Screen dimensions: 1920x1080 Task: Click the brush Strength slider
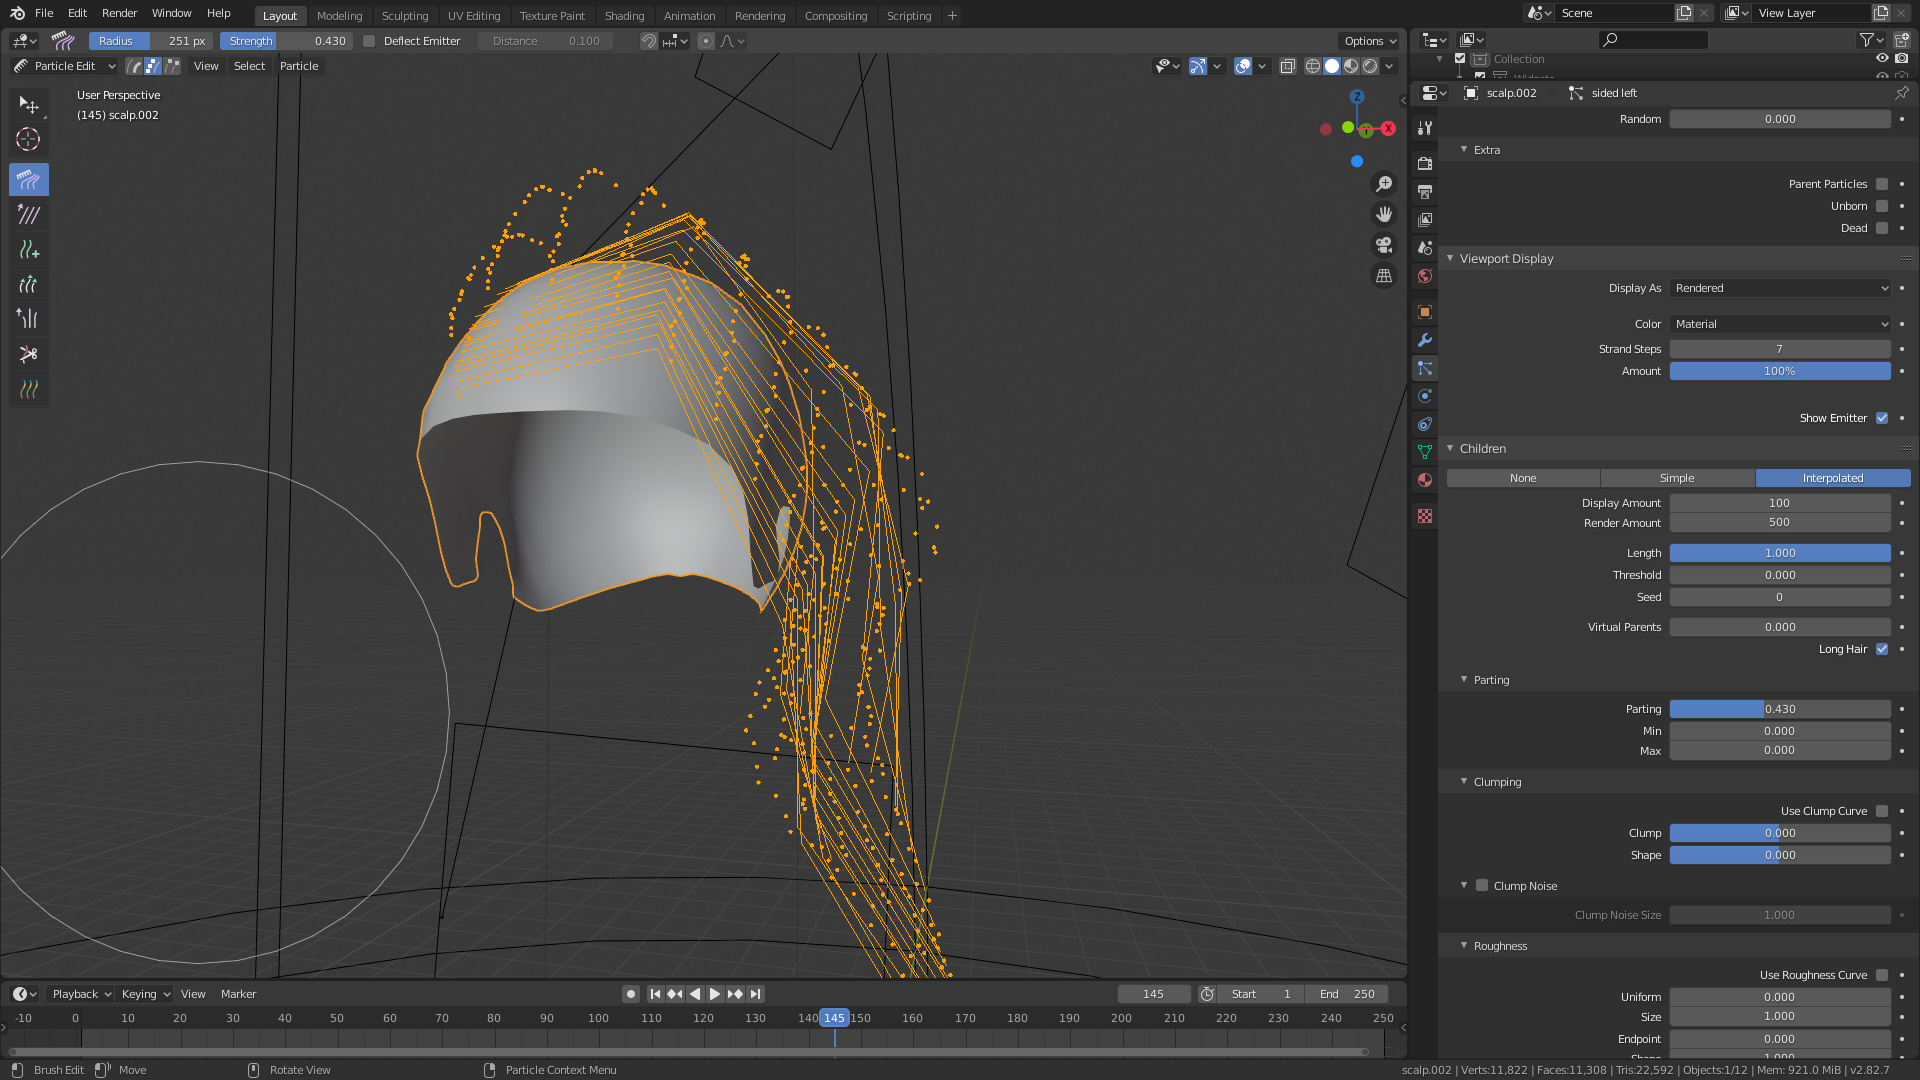tap(287, 41)
